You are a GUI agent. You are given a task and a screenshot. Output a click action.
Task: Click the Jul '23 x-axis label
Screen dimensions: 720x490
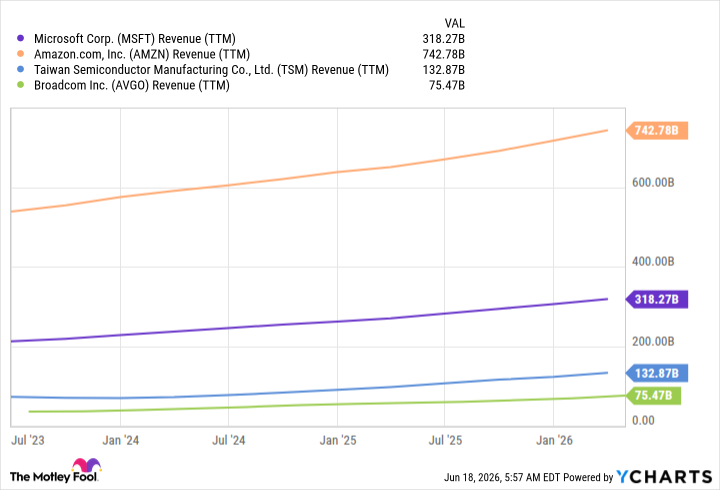(28, 440)
